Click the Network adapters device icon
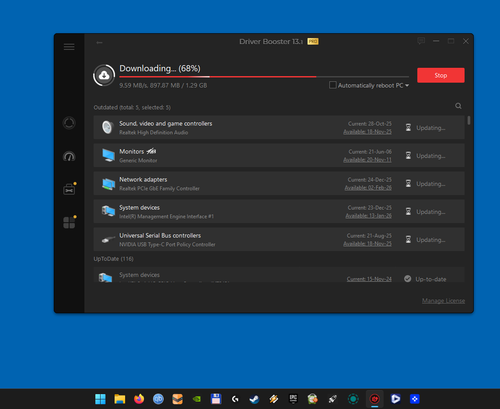 pos(108,184)
